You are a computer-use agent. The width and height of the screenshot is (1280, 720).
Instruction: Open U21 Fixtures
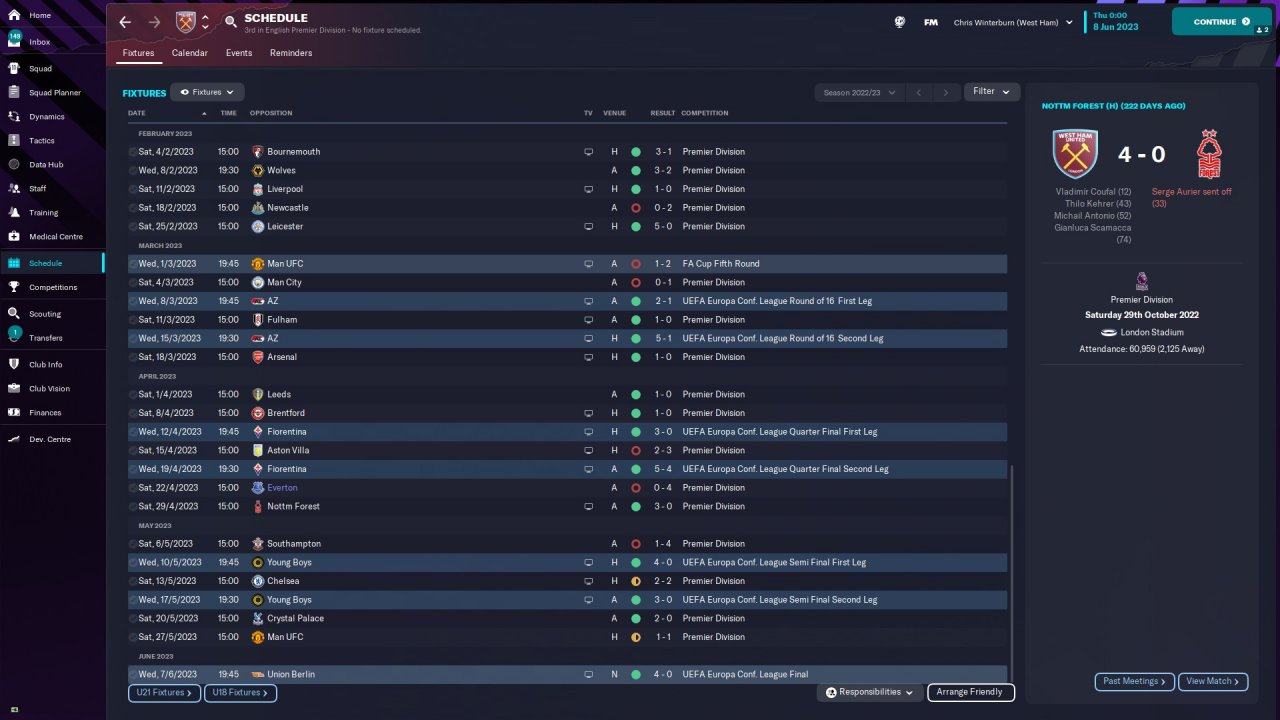(164, 693)
